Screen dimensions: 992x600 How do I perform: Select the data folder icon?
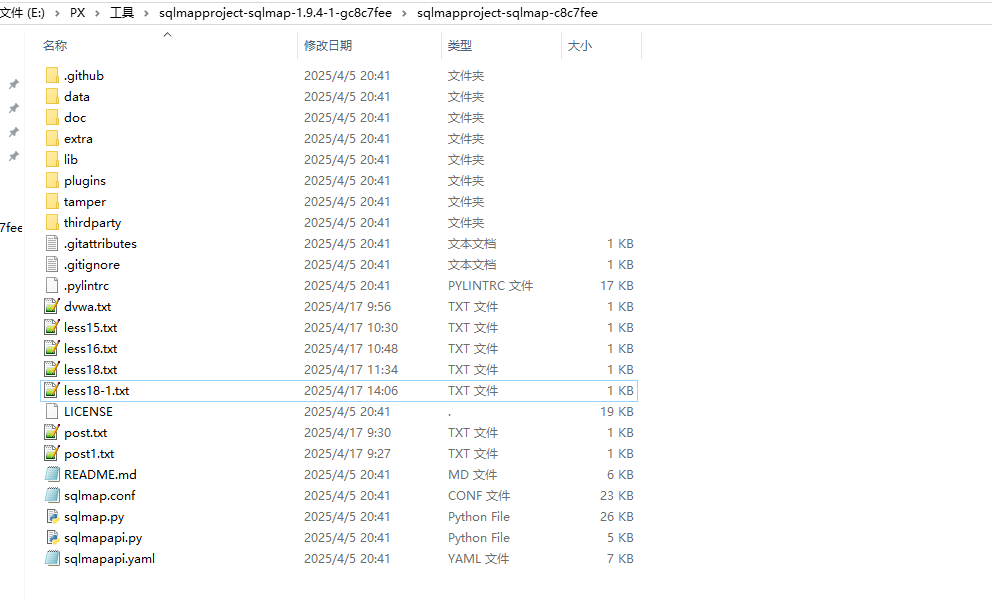click(52, 96)
